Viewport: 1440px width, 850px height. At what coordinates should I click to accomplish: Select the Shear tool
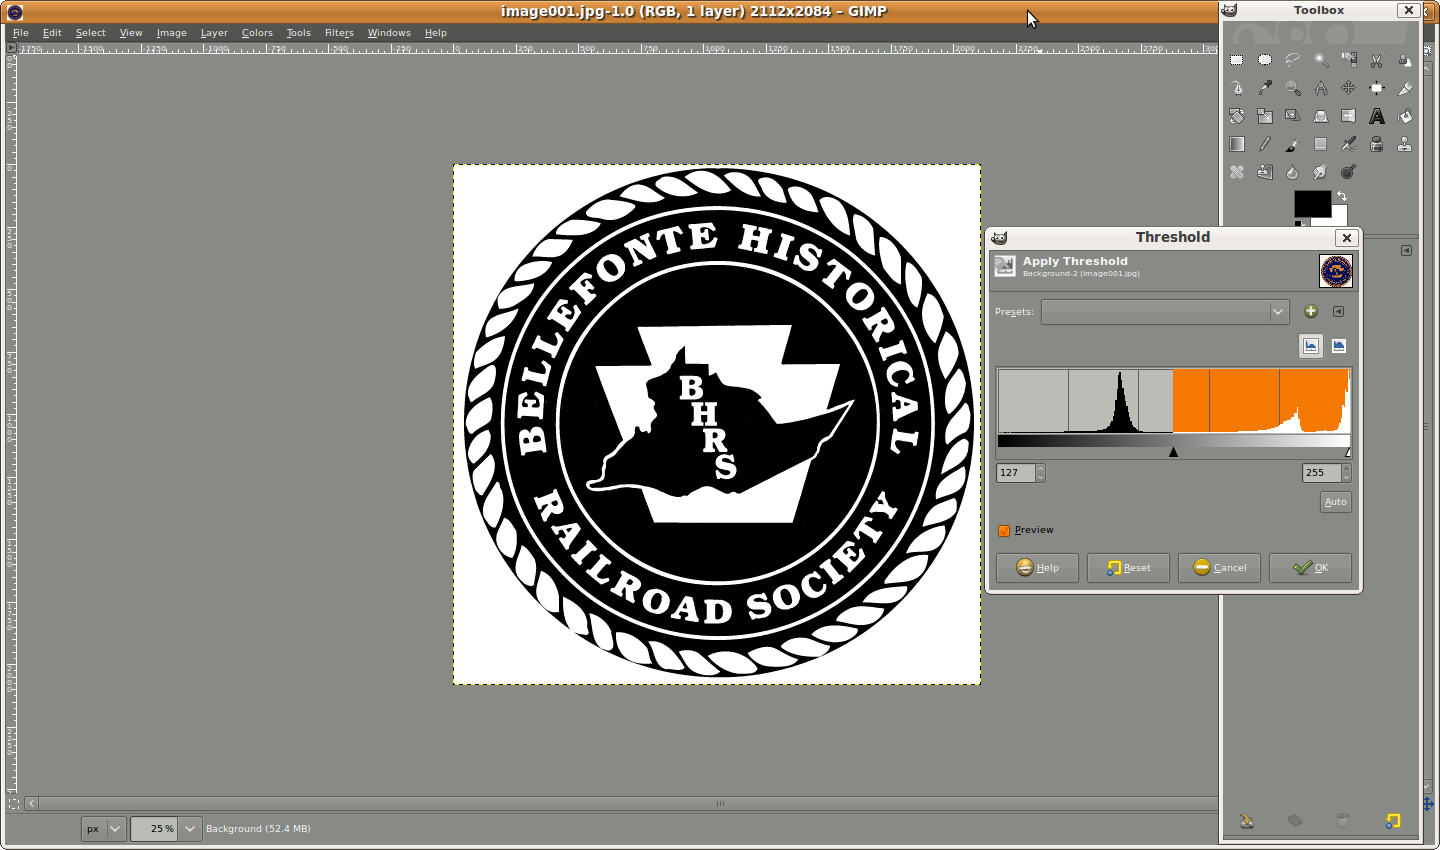[x=1293, y=116]
